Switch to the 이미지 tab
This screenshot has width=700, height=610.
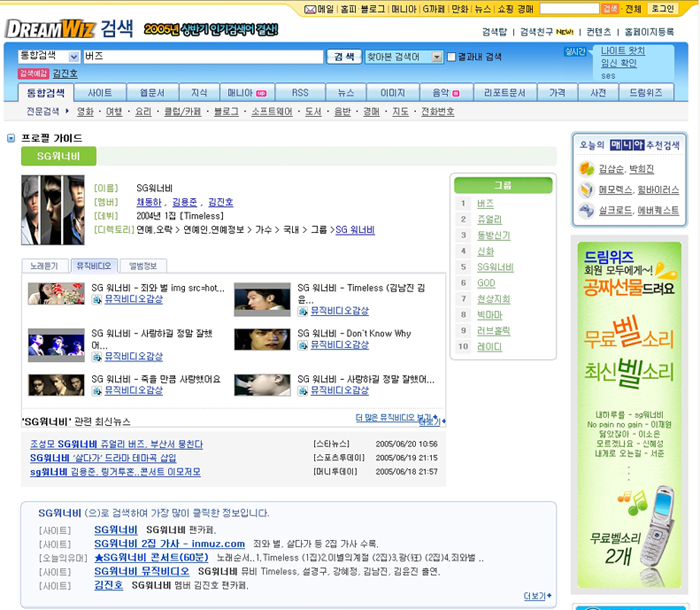[x=393, y=93]
